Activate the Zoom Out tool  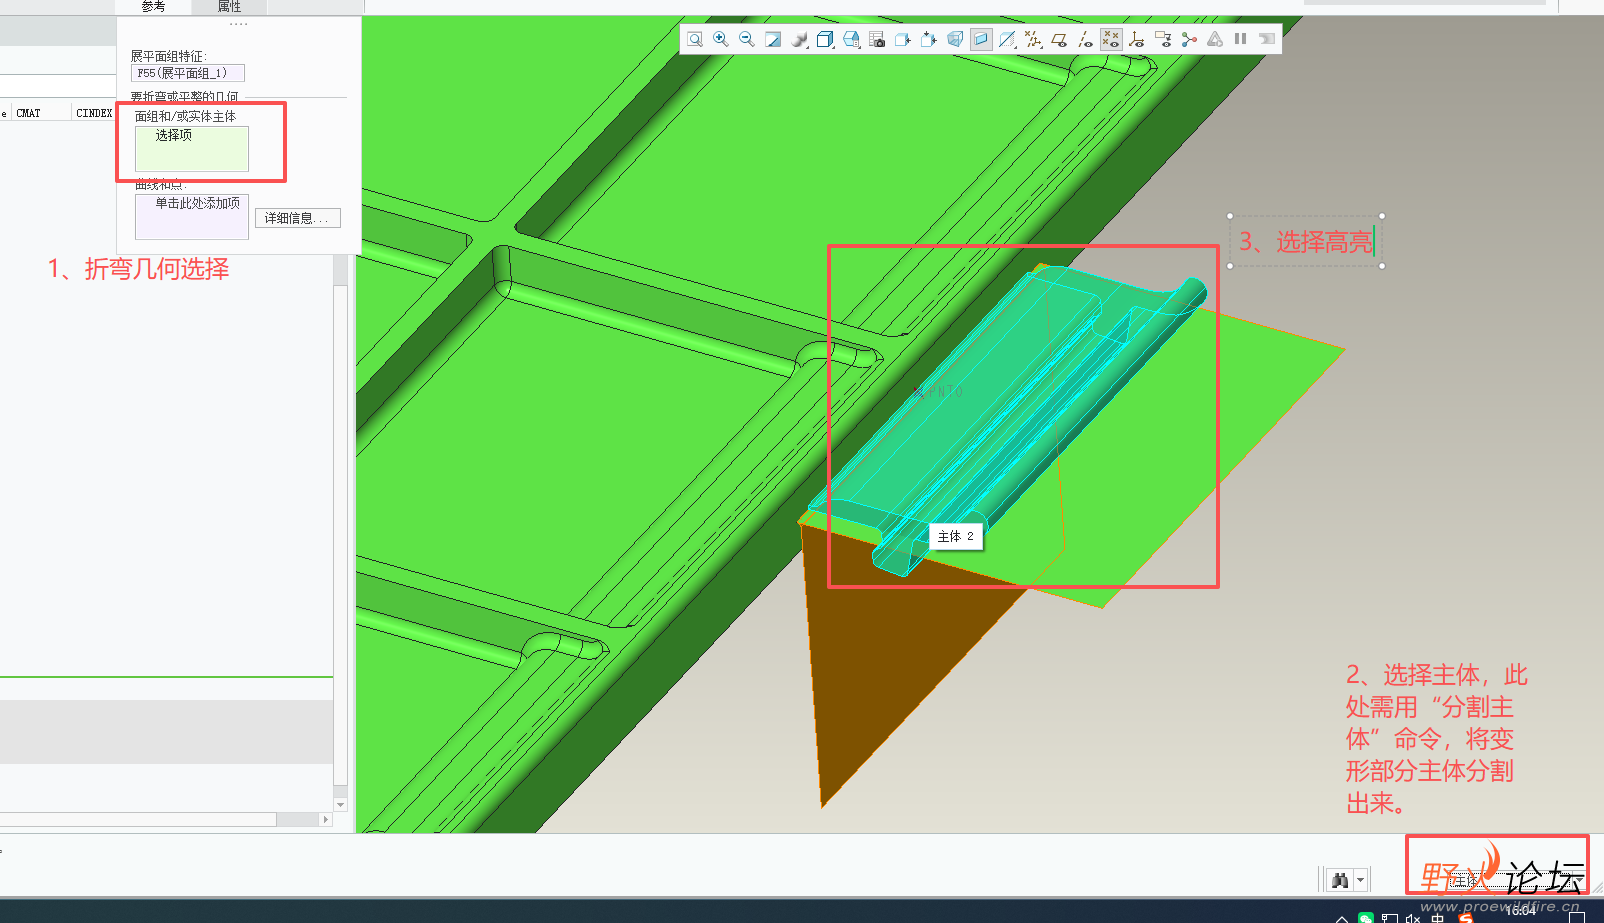[747, 39]
